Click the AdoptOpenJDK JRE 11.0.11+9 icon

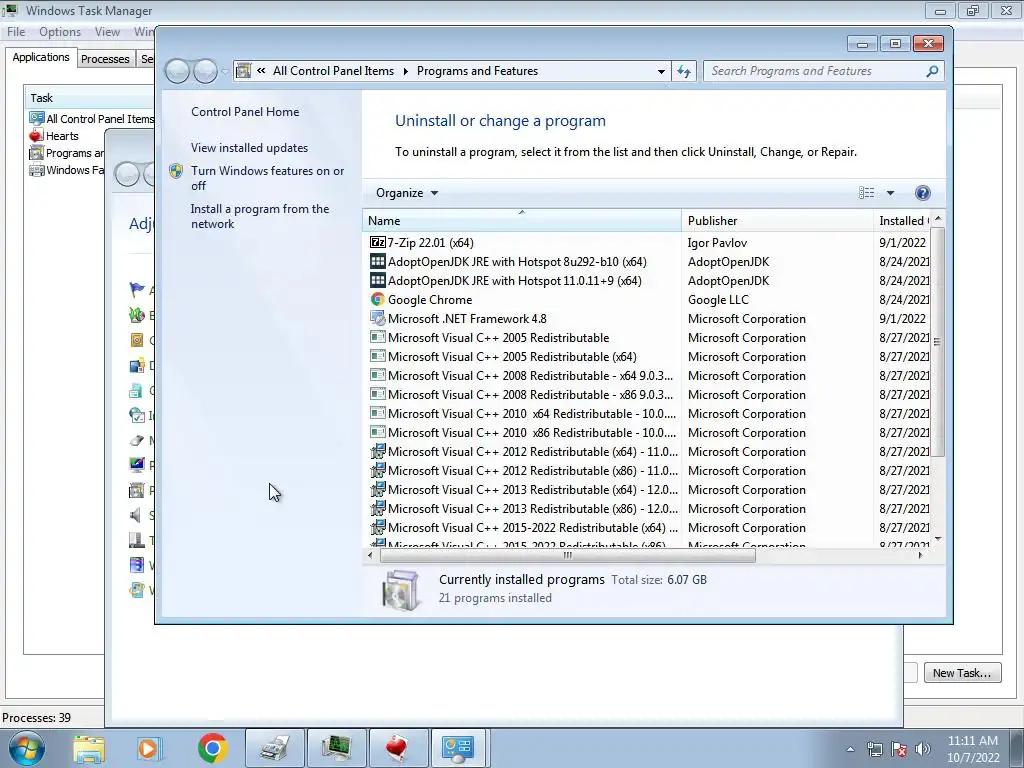tap(377, 280)
